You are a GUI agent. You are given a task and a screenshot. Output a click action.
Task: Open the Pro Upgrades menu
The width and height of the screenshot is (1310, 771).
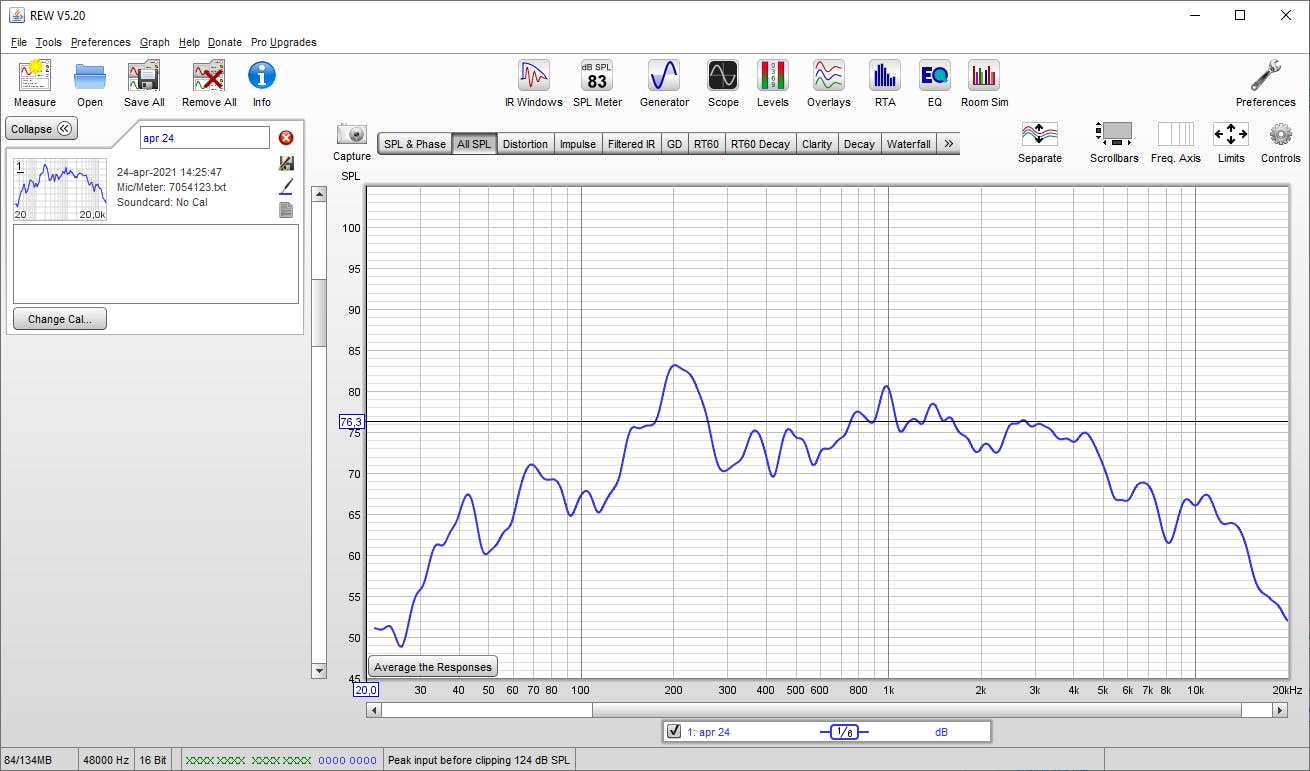283,42
